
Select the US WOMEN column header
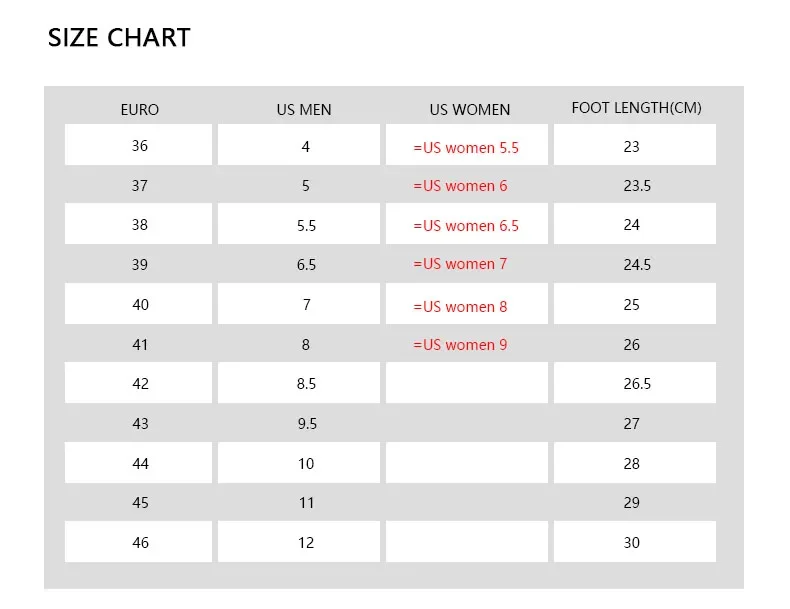pos(470,109)
